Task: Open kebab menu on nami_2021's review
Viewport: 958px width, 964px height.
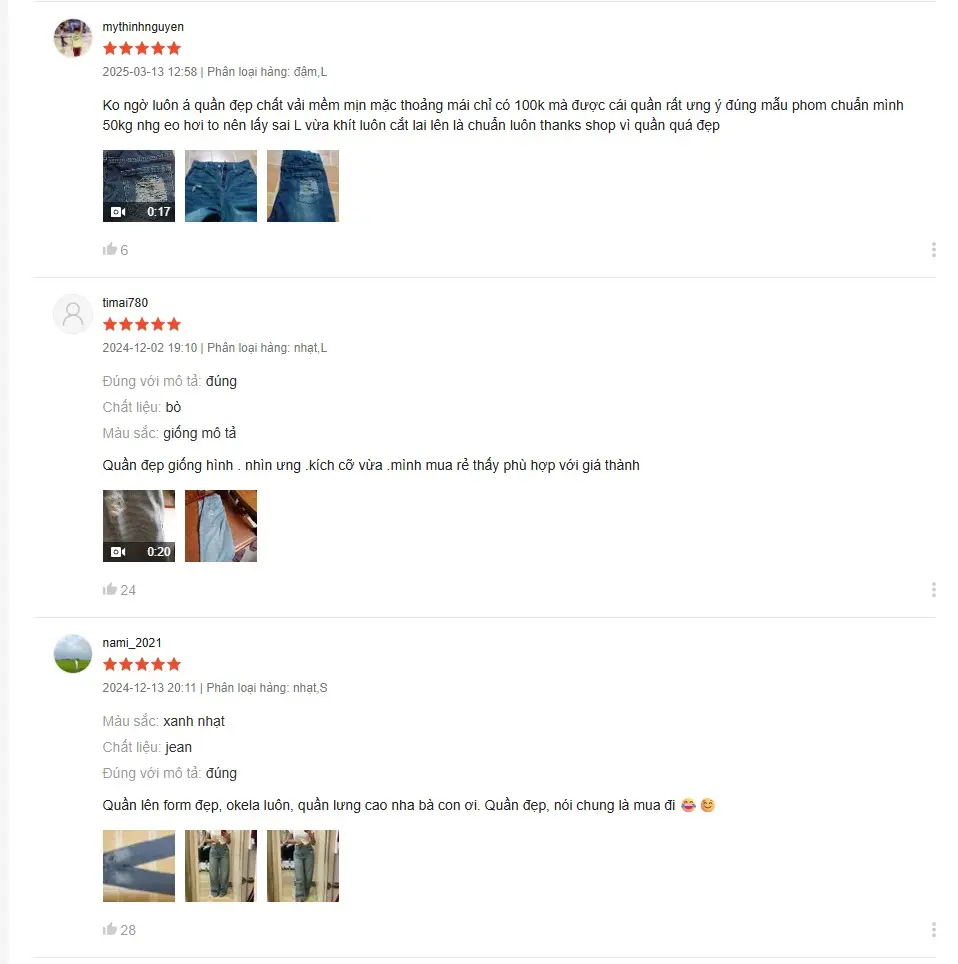Action: pos(933,930)
